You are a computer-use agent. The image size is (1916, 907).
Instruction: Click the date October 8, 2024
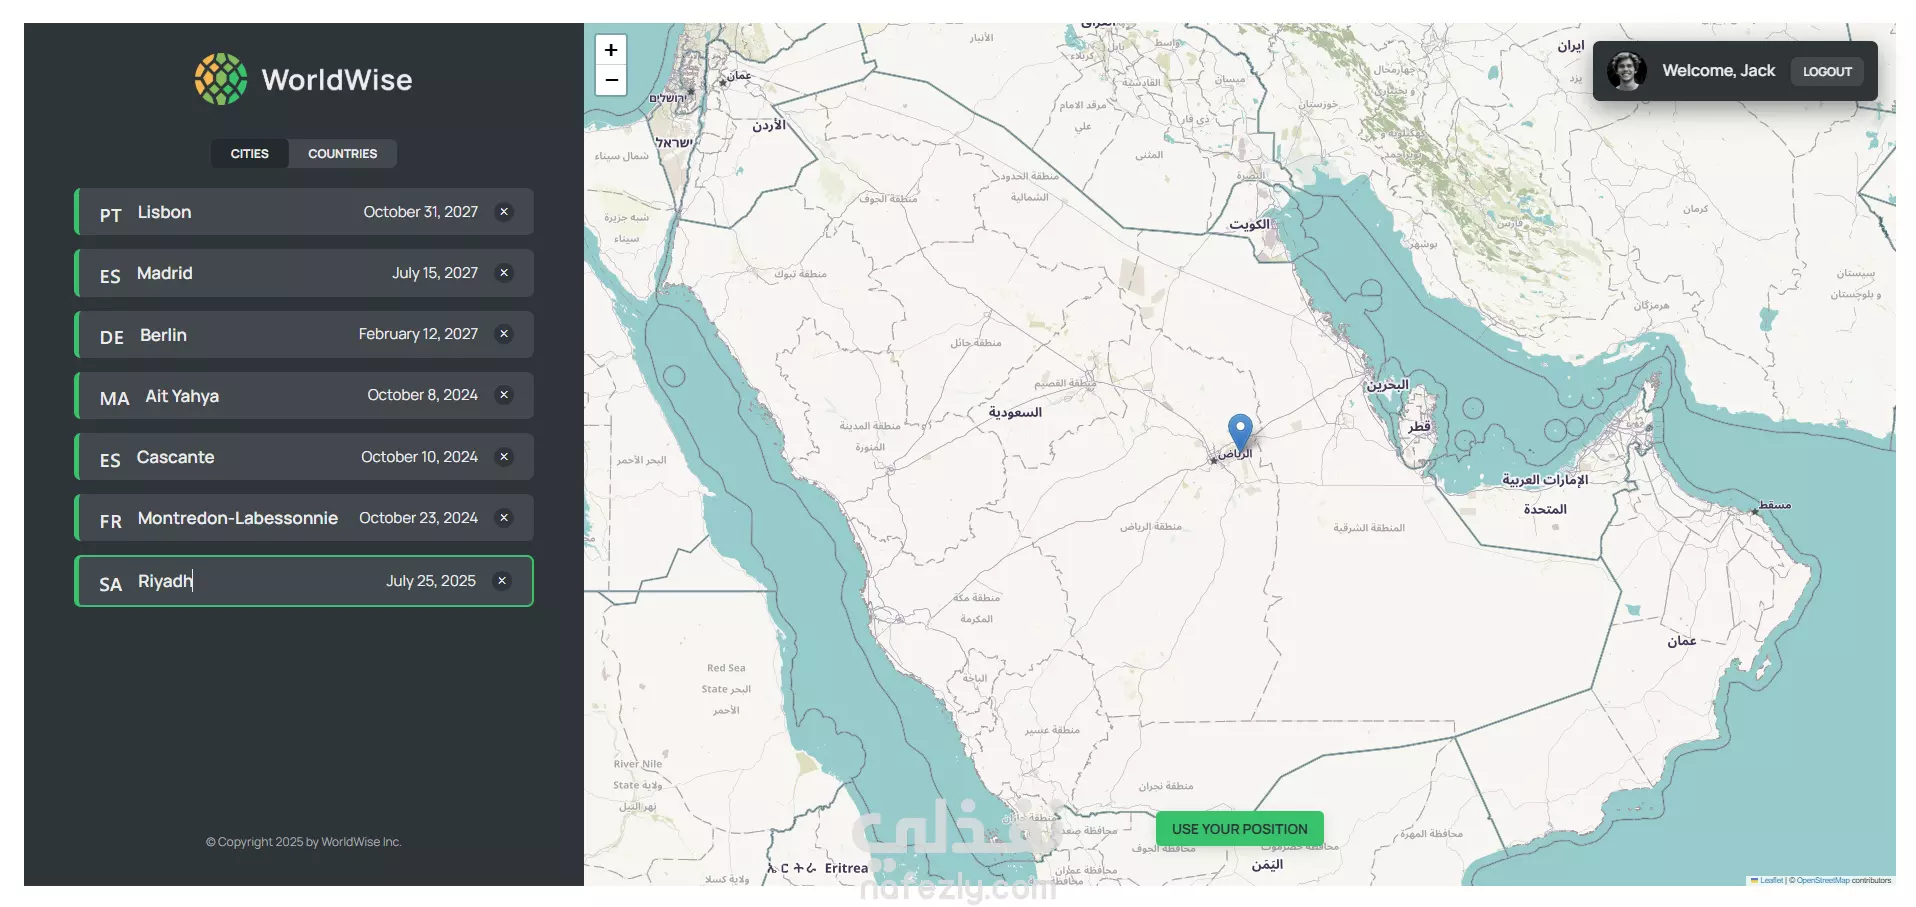[x=423, y=395]
